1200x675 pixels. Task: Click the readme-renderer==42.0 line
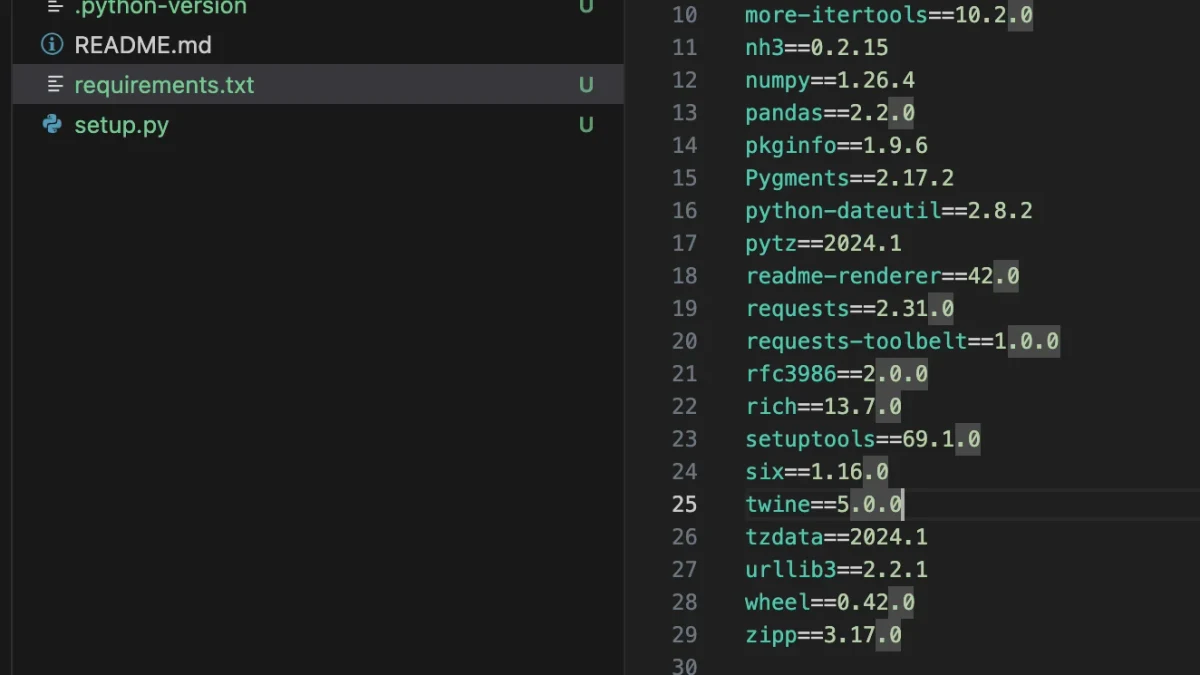point(882,276)
